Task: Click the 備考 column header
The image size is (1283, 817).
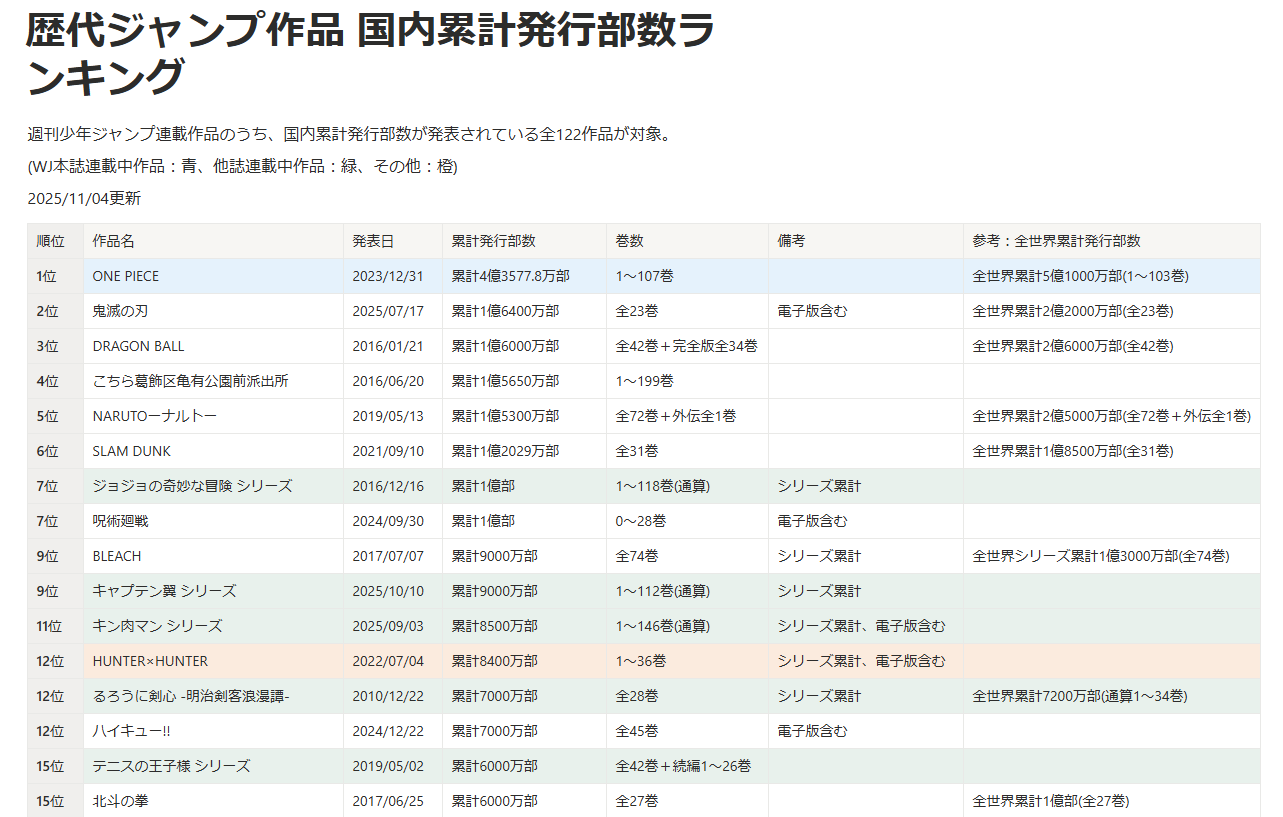Action: [791, 241]
